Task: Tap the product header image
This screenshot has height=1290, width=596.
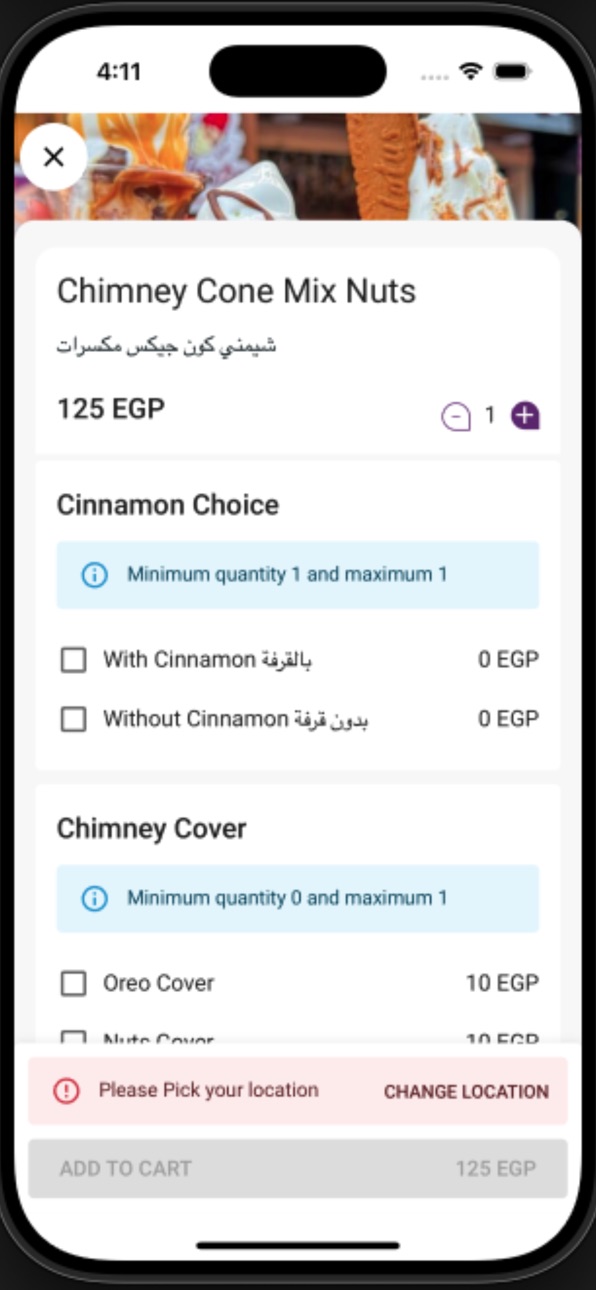Action: 298,166
